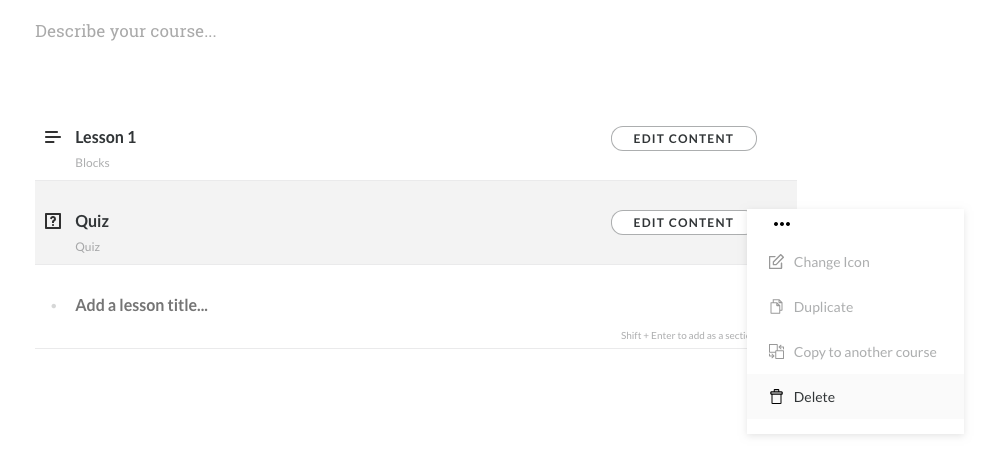Click the bullet dot before Add a lesson title
Screen dimensions: 985x460
(53, 306)
